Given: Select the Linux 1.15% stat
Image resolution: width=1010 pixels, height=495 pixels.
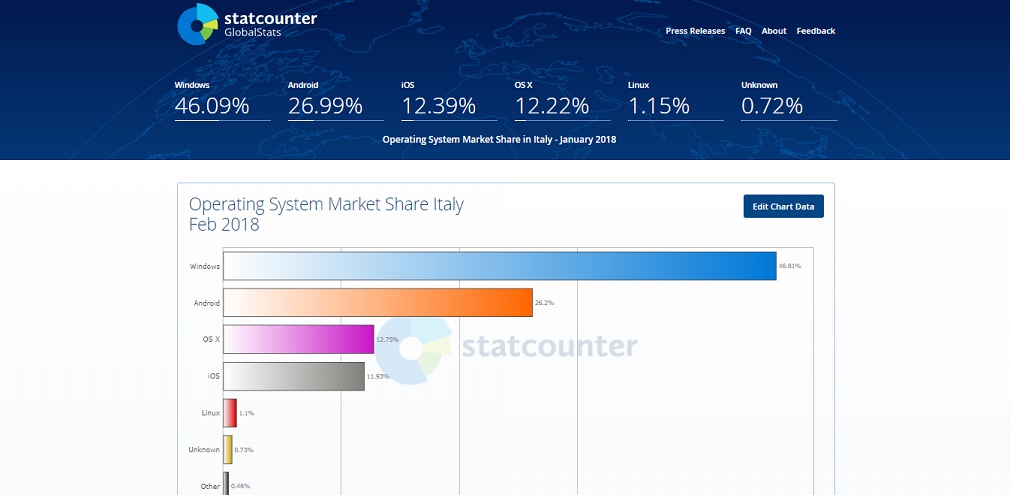Looking at the screenshot, I should [x=676, y=100].
